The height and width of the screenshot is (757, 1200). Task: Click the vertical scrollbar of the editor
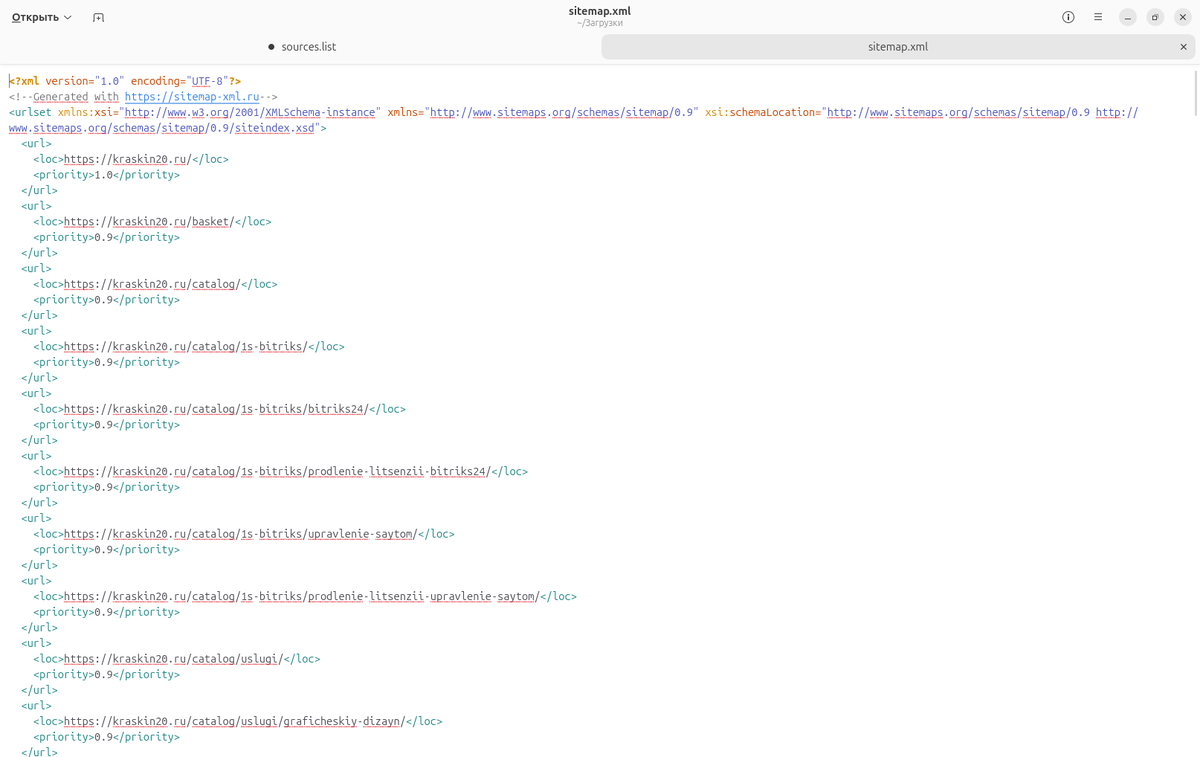coord(1195,95)
